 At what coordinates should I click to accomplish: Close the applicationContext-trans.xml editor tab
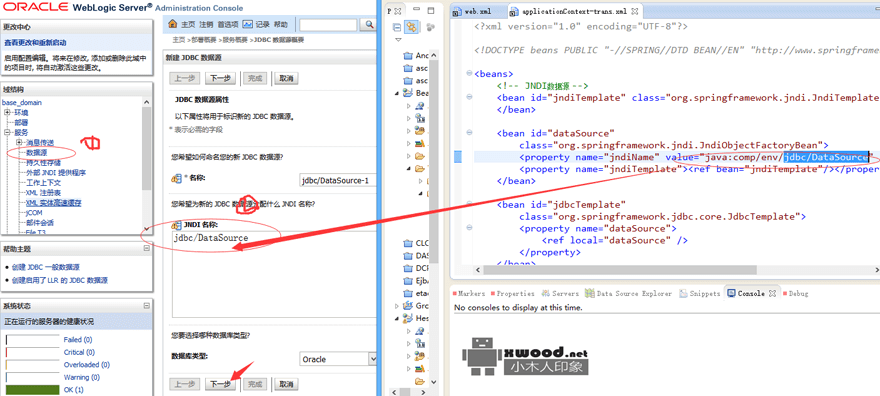(x=635, y=12)
